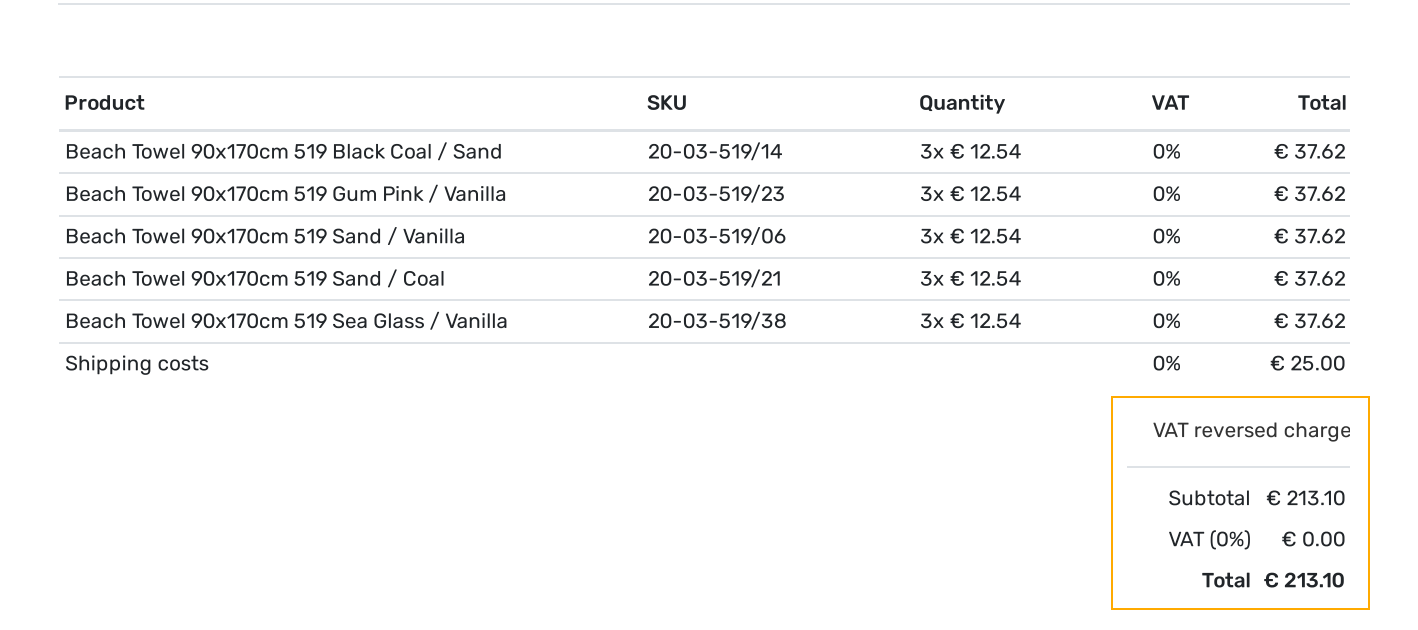The height and width of the screenshot is (630, 1418).
Task: Click SKU 20-03-519/38
Action: coord(717,321)
